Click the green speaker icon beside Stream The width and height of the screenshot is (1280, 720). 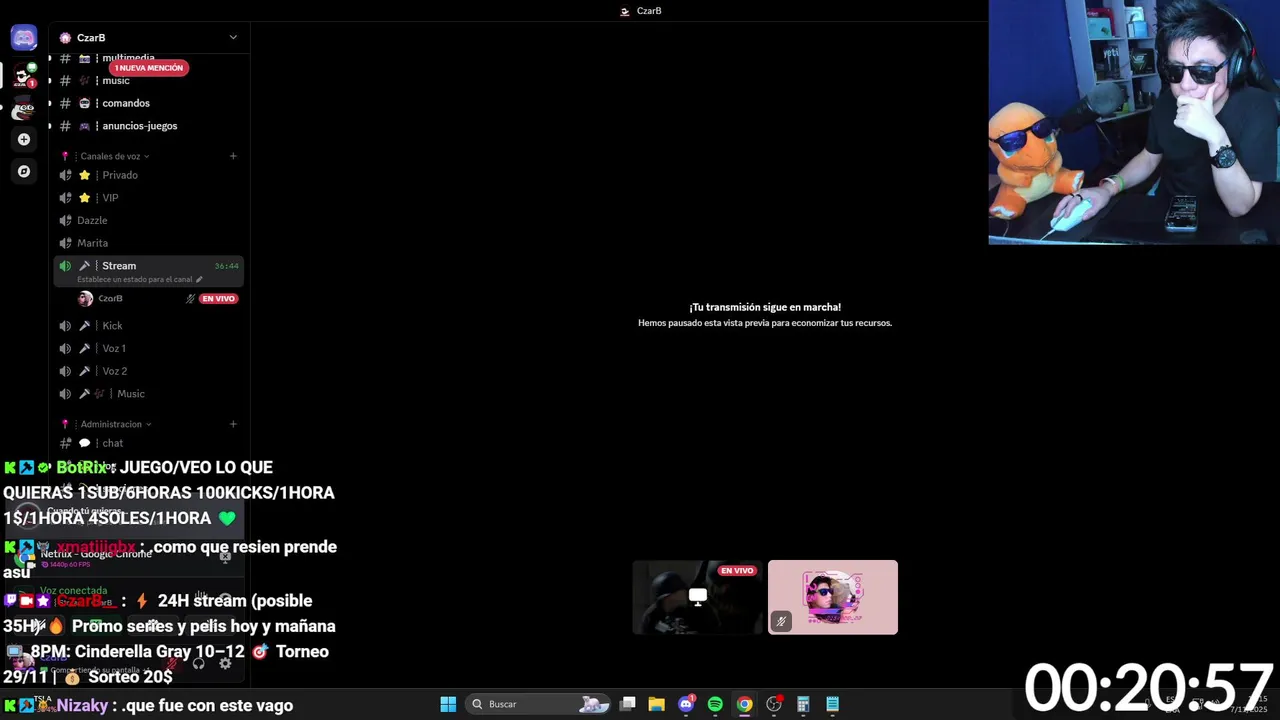[65, 266]
